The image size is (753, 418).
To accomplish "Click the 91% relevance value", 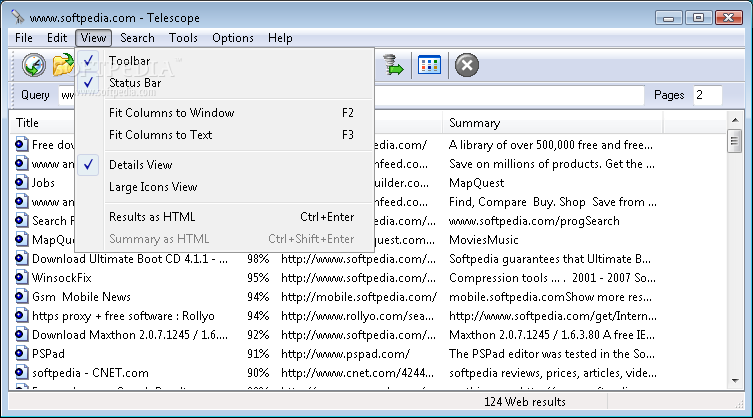I will 258,354.
